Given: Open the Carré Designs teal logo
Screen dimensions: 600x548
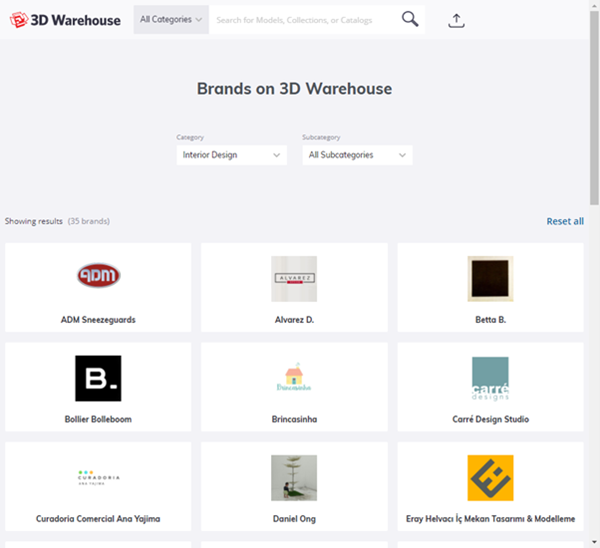Looking at the screenshot, I should (490, 378).
